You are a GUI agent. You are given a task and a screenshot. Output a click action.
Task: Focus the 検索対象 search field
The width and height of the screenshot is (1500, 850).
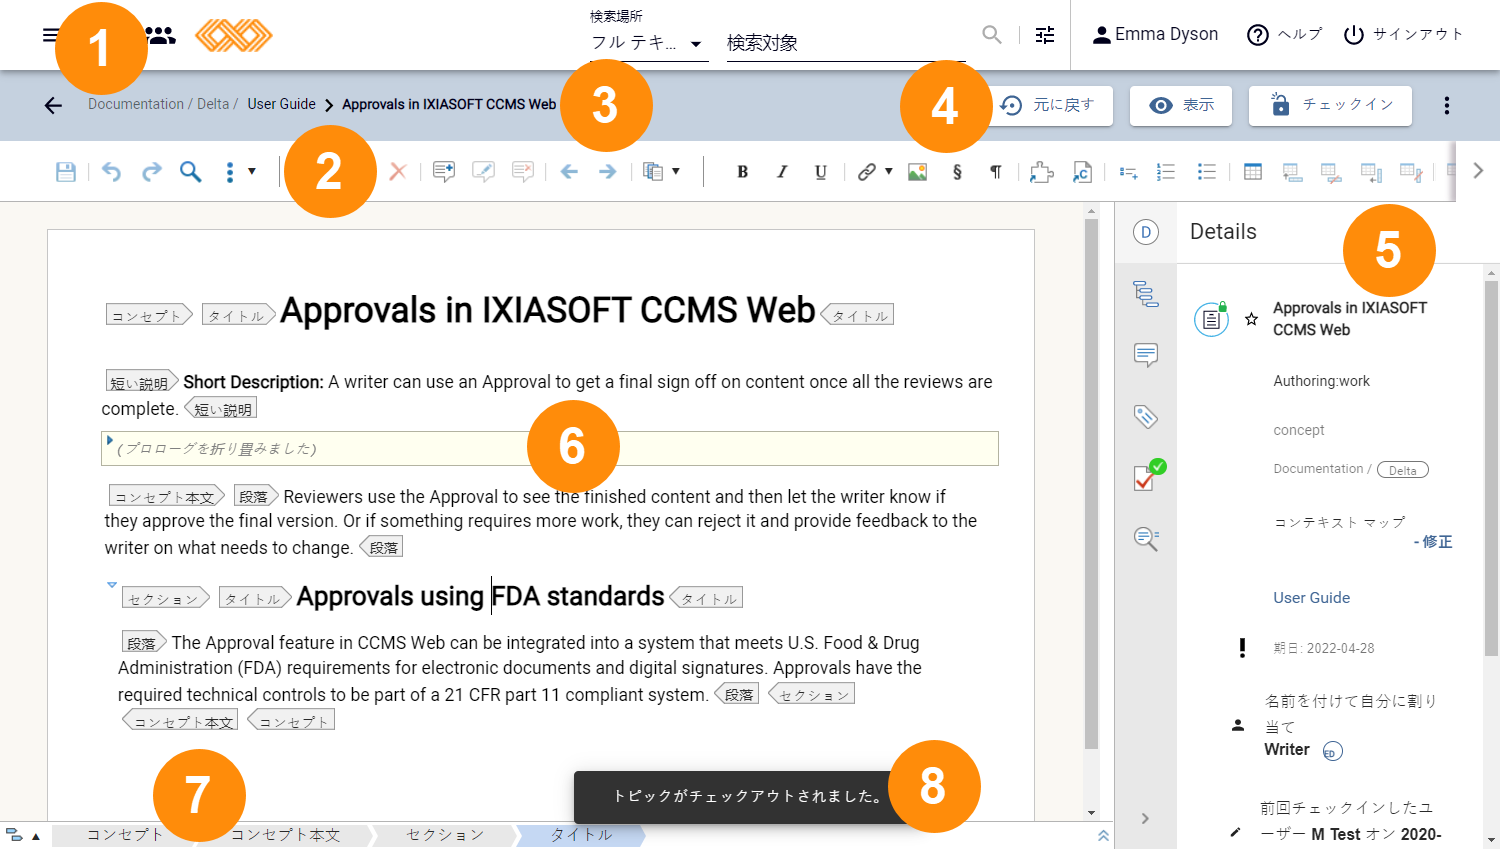click(x=846, y=43)
